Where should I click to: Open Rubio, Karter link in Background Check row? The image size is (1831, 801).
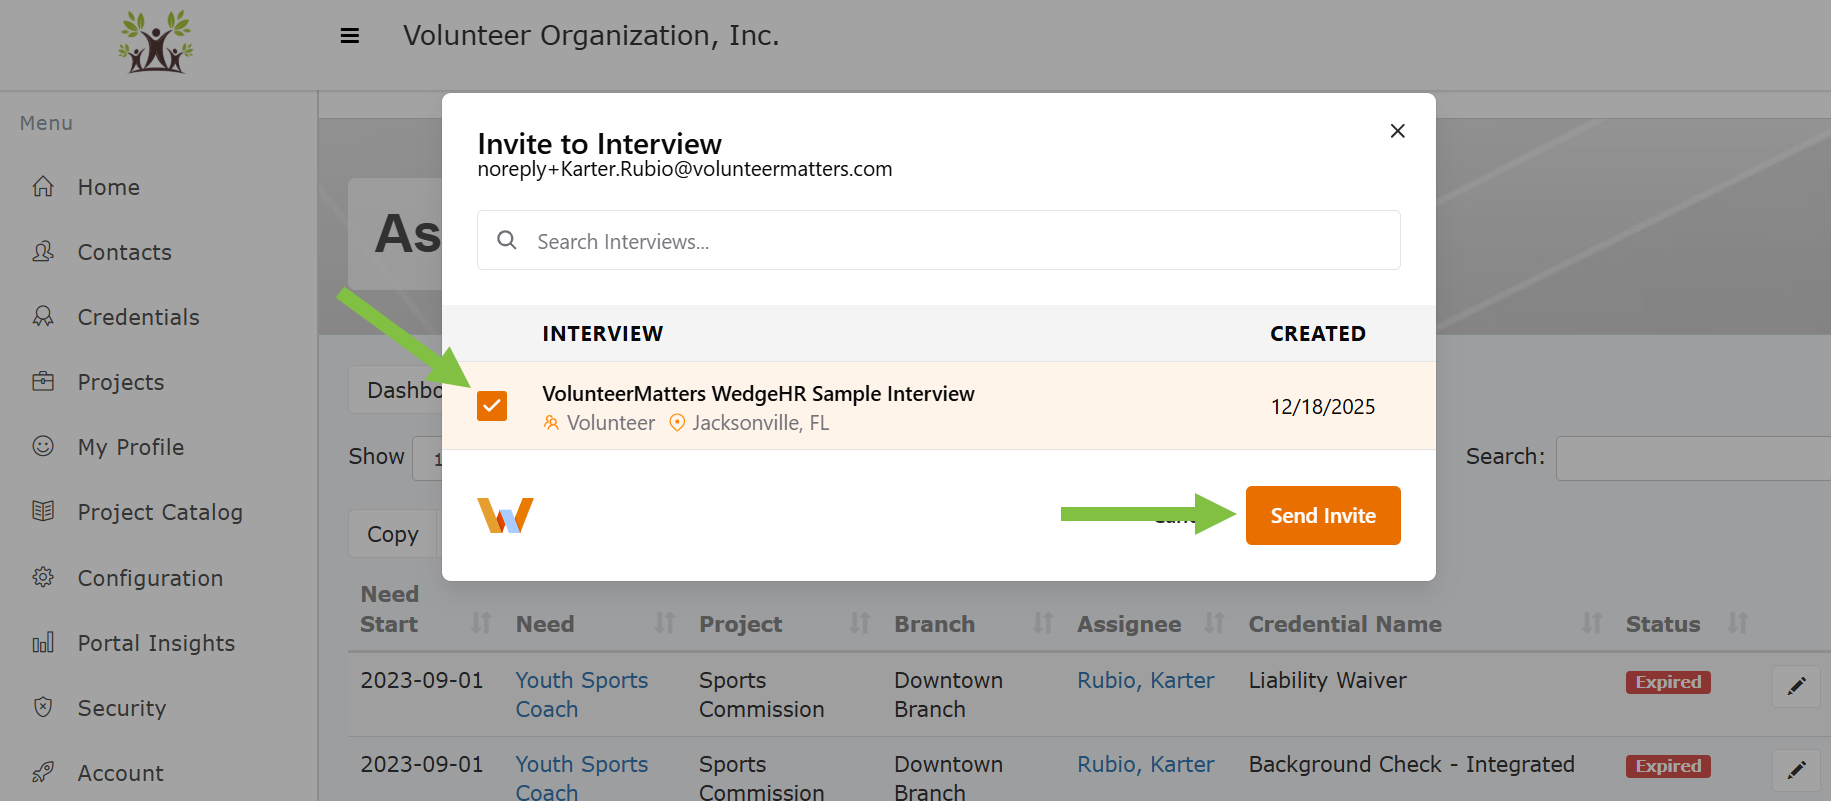pos(1146,764)
